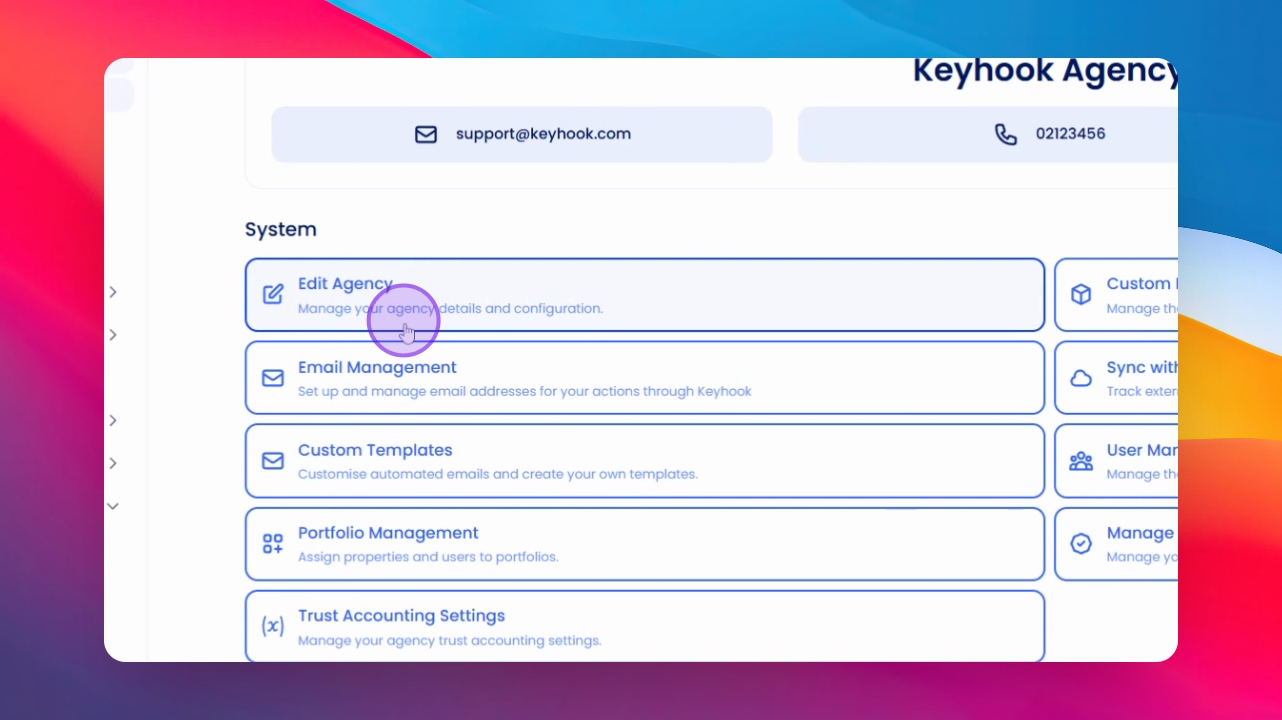The height and width of the screenshot is (720, 1282).
Task: Click the cloud icon on Sync with card
Action: (x=1081, y=378)
